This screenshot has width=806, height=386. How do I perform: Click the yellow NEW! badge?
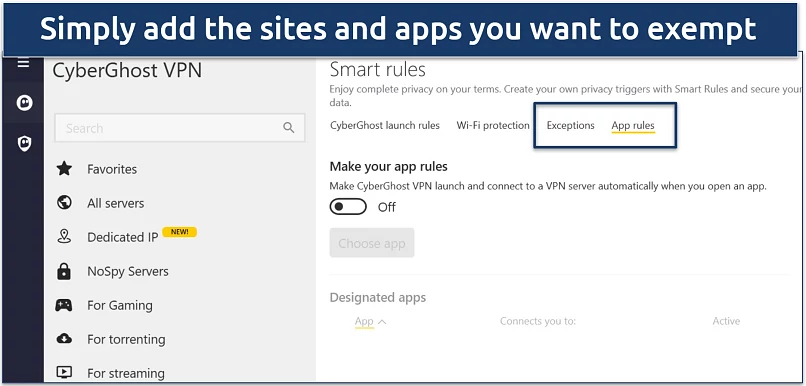pos(179,232)
